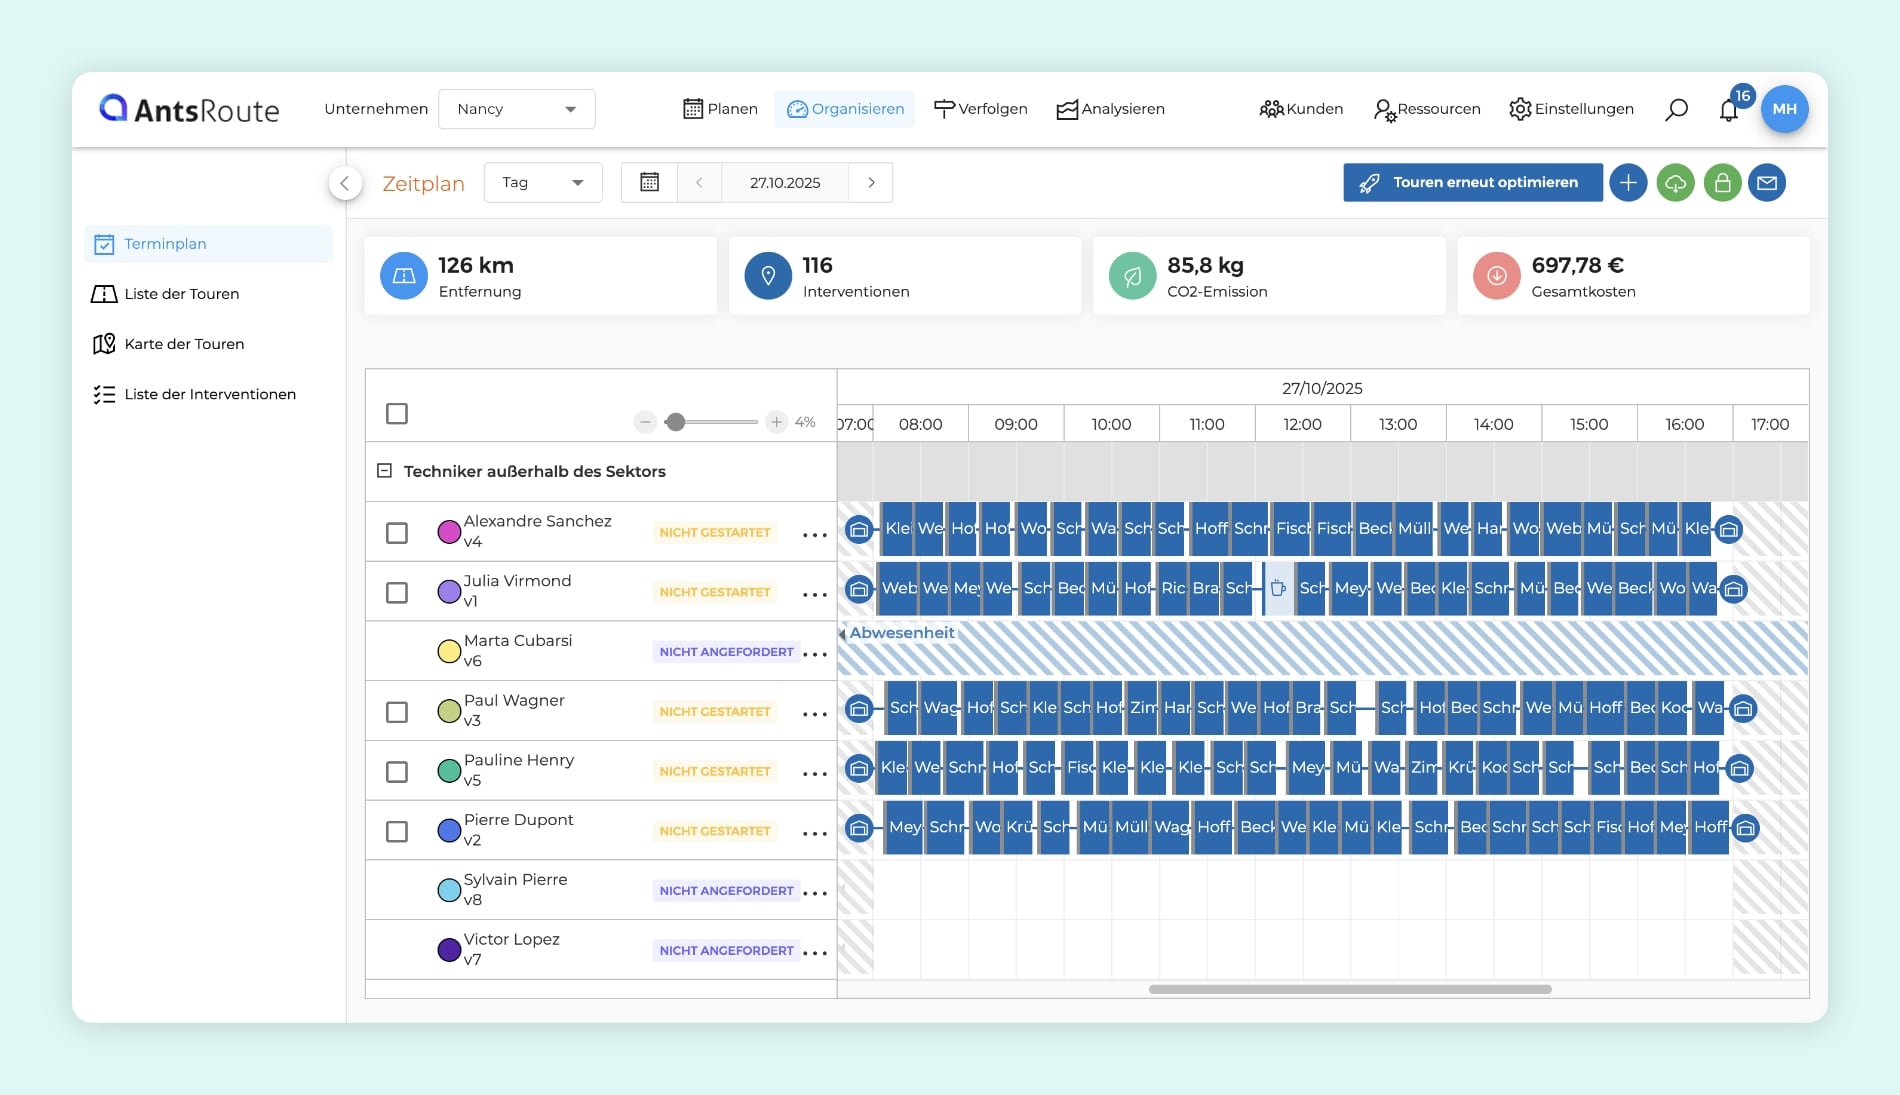
Task: Tick checkbox for Alexandre Sanchez
Action: coord(397,533)
